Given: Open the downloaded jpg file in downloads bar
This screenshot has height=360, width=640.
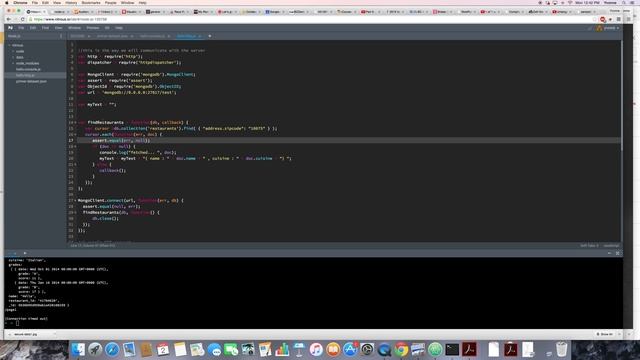Looking at the screenshot, I should (x=25, y=334).
